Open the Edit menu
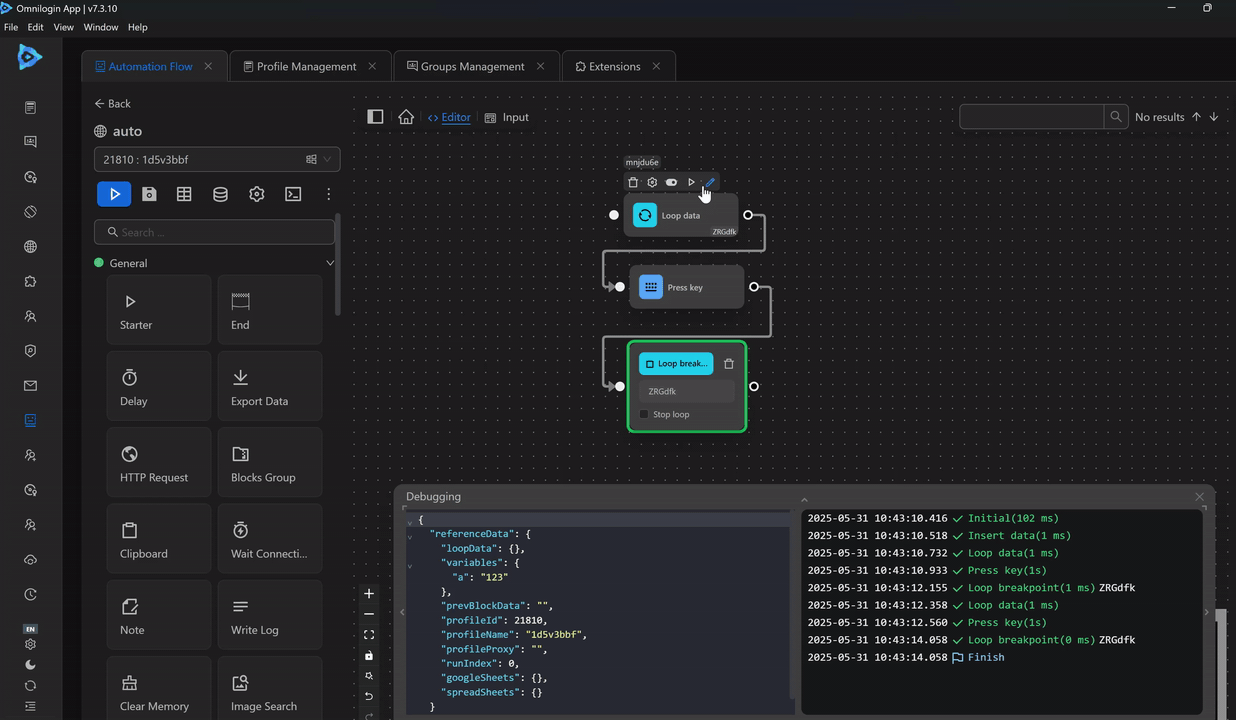 click(35, 27)
